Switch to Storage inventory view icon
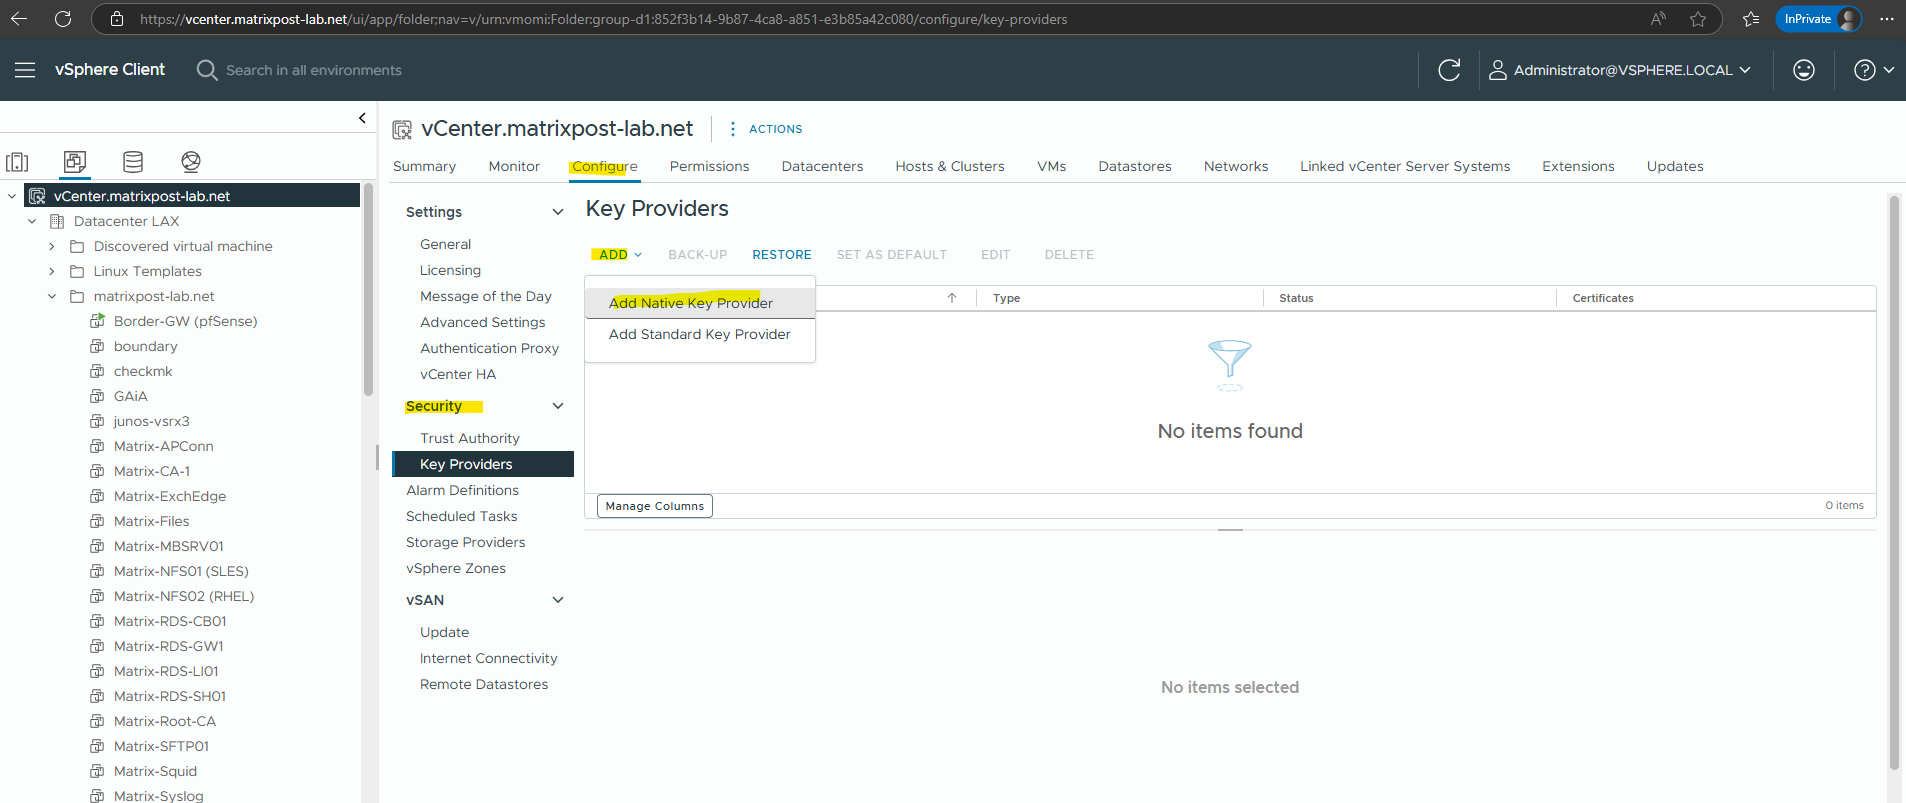1906x803 pixels. [x=133, y=161]
